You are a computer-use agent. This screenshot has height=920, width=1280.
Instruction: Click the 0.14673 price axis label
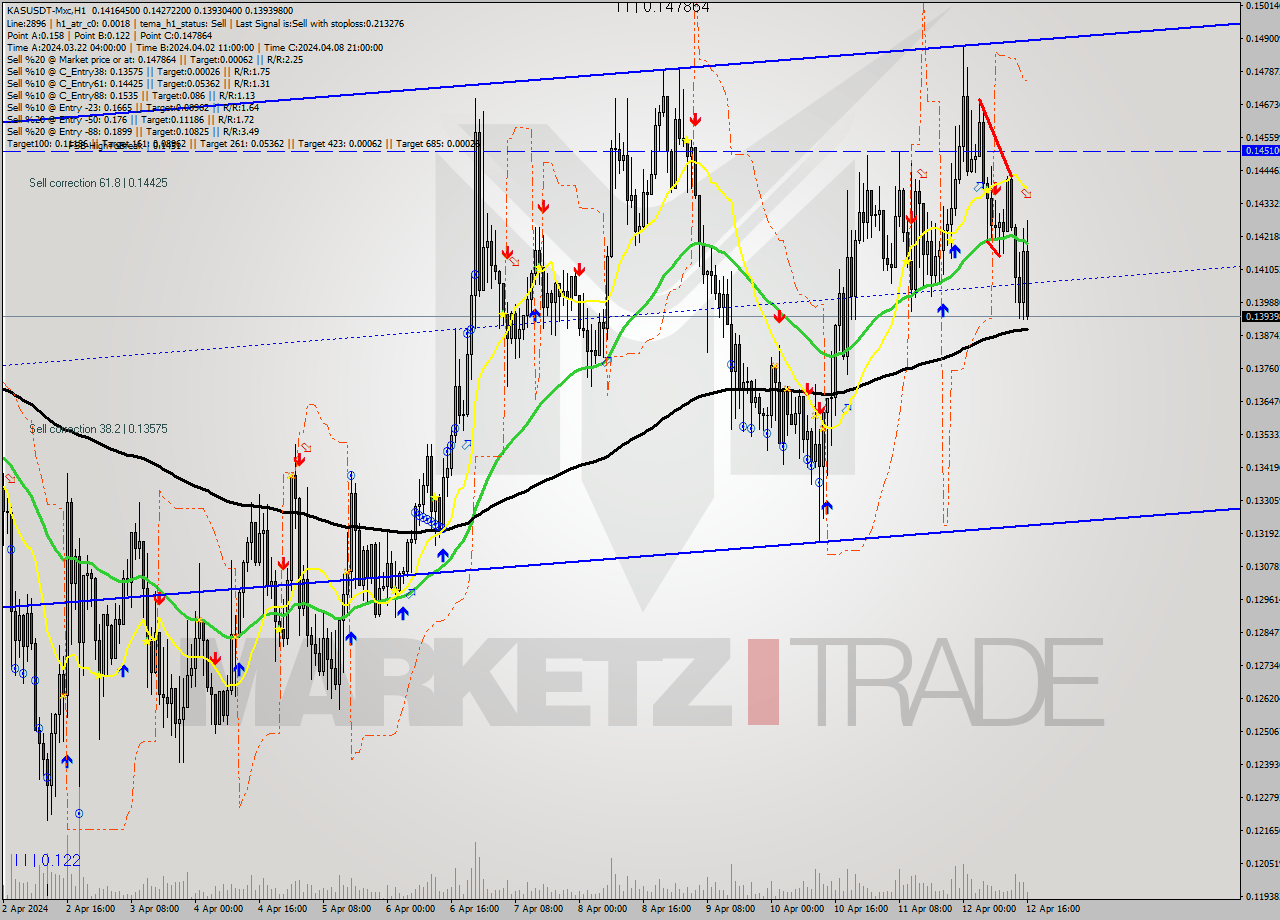[1262, 104]
